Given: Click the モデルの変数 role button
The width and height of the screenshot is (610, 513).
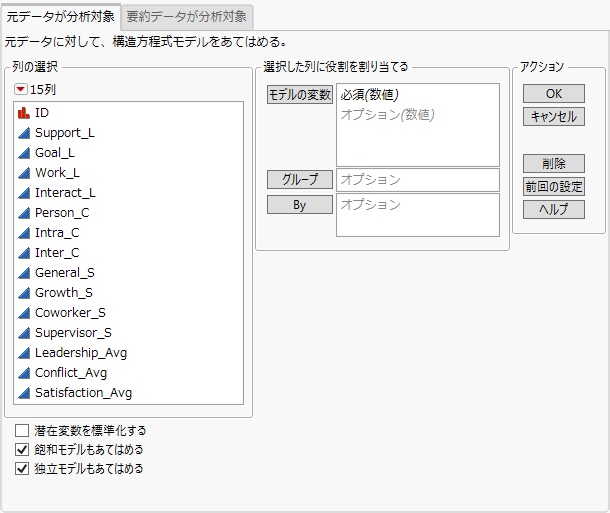Looking at the screenshot, I should (x=300, y=95).
